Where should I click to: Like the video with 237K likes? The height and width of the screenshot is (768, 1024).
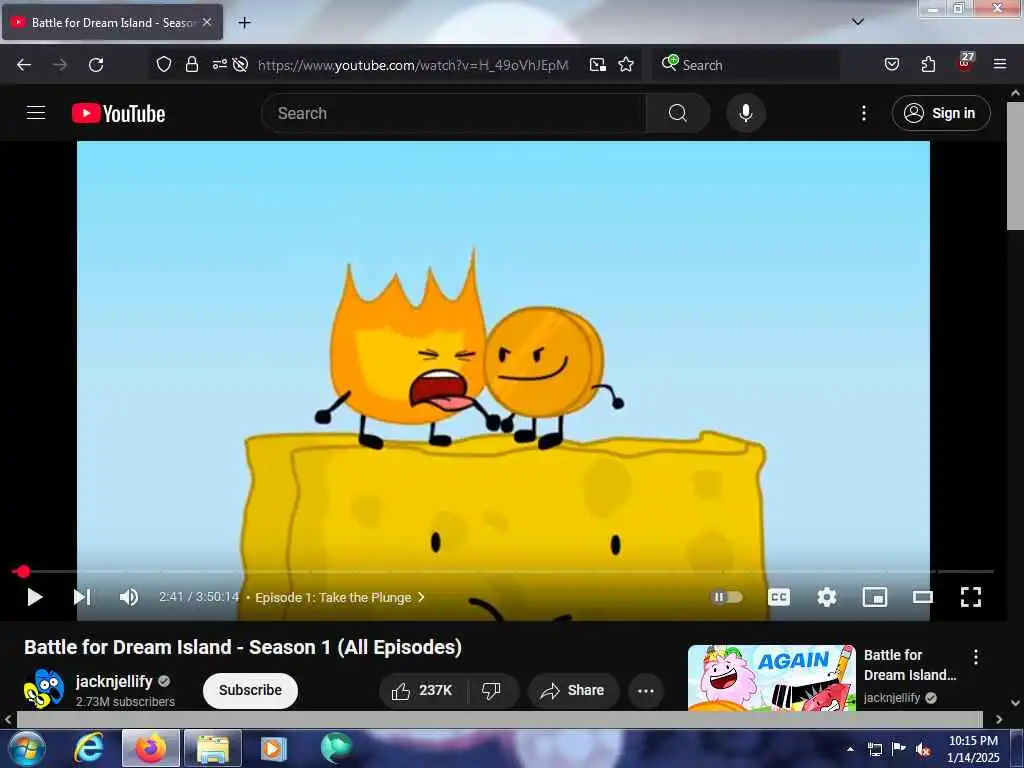click(x=423, y=690)
